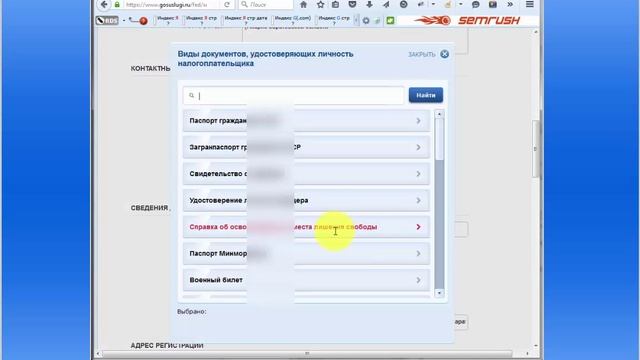Go back using the browser back arrow
640x360 pixels.
[x=104, y=4]
